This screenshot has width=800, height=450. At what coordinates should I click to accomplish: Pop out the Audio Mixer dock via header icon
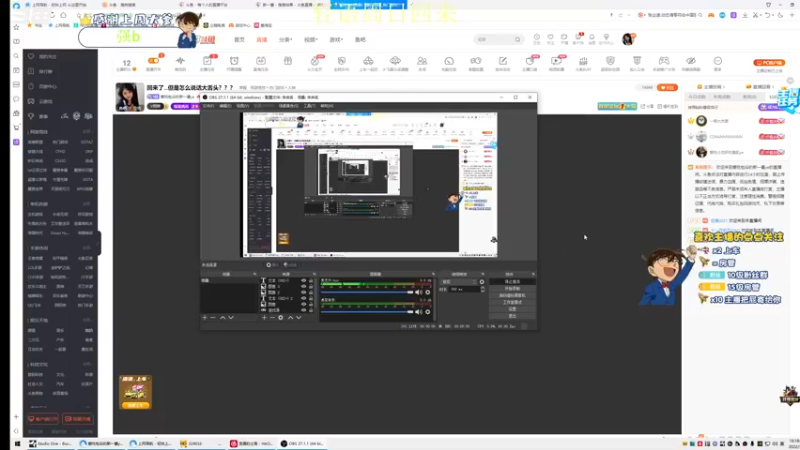point(433,274)
